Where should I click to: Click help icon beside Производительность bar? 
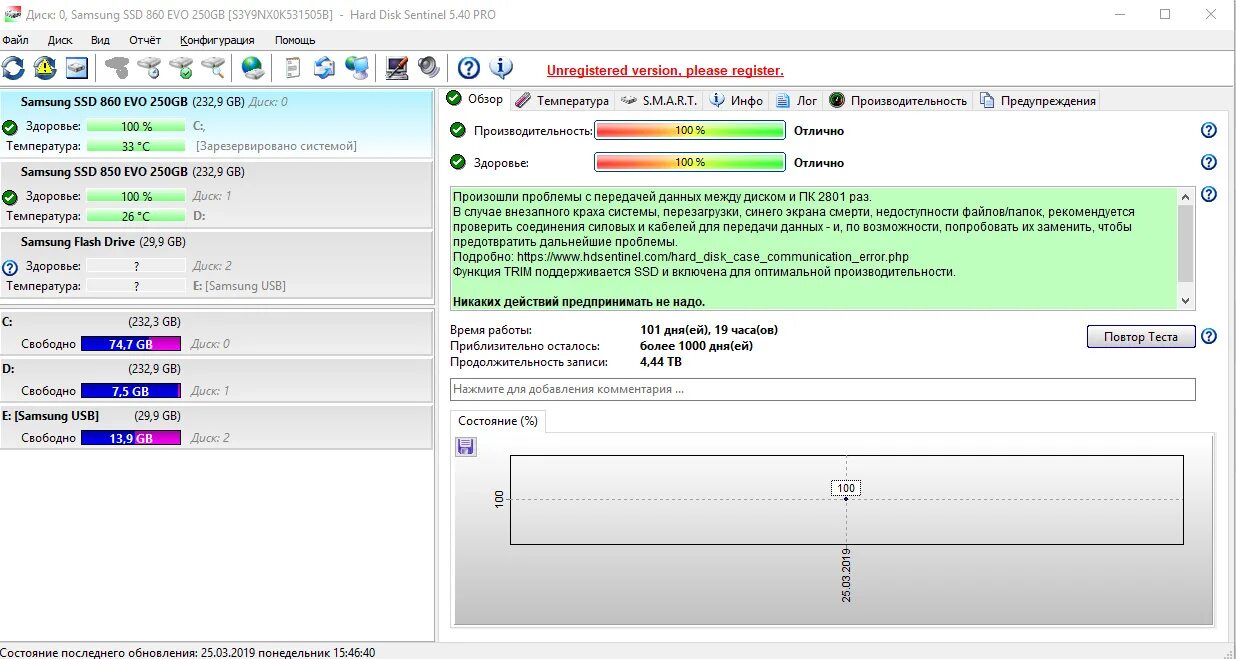click(x=1208, y=130)
